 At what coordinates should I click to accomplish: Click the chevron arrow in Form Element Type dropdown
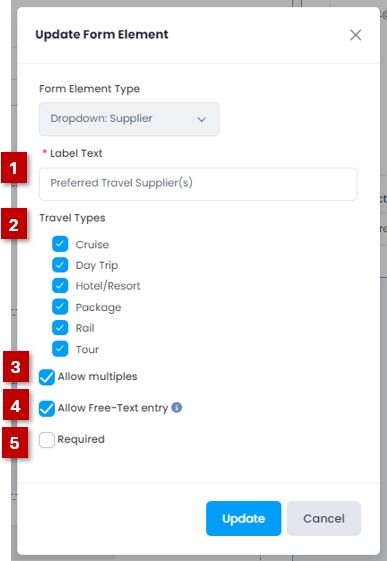pyautogui.click(x=202, y=119)
